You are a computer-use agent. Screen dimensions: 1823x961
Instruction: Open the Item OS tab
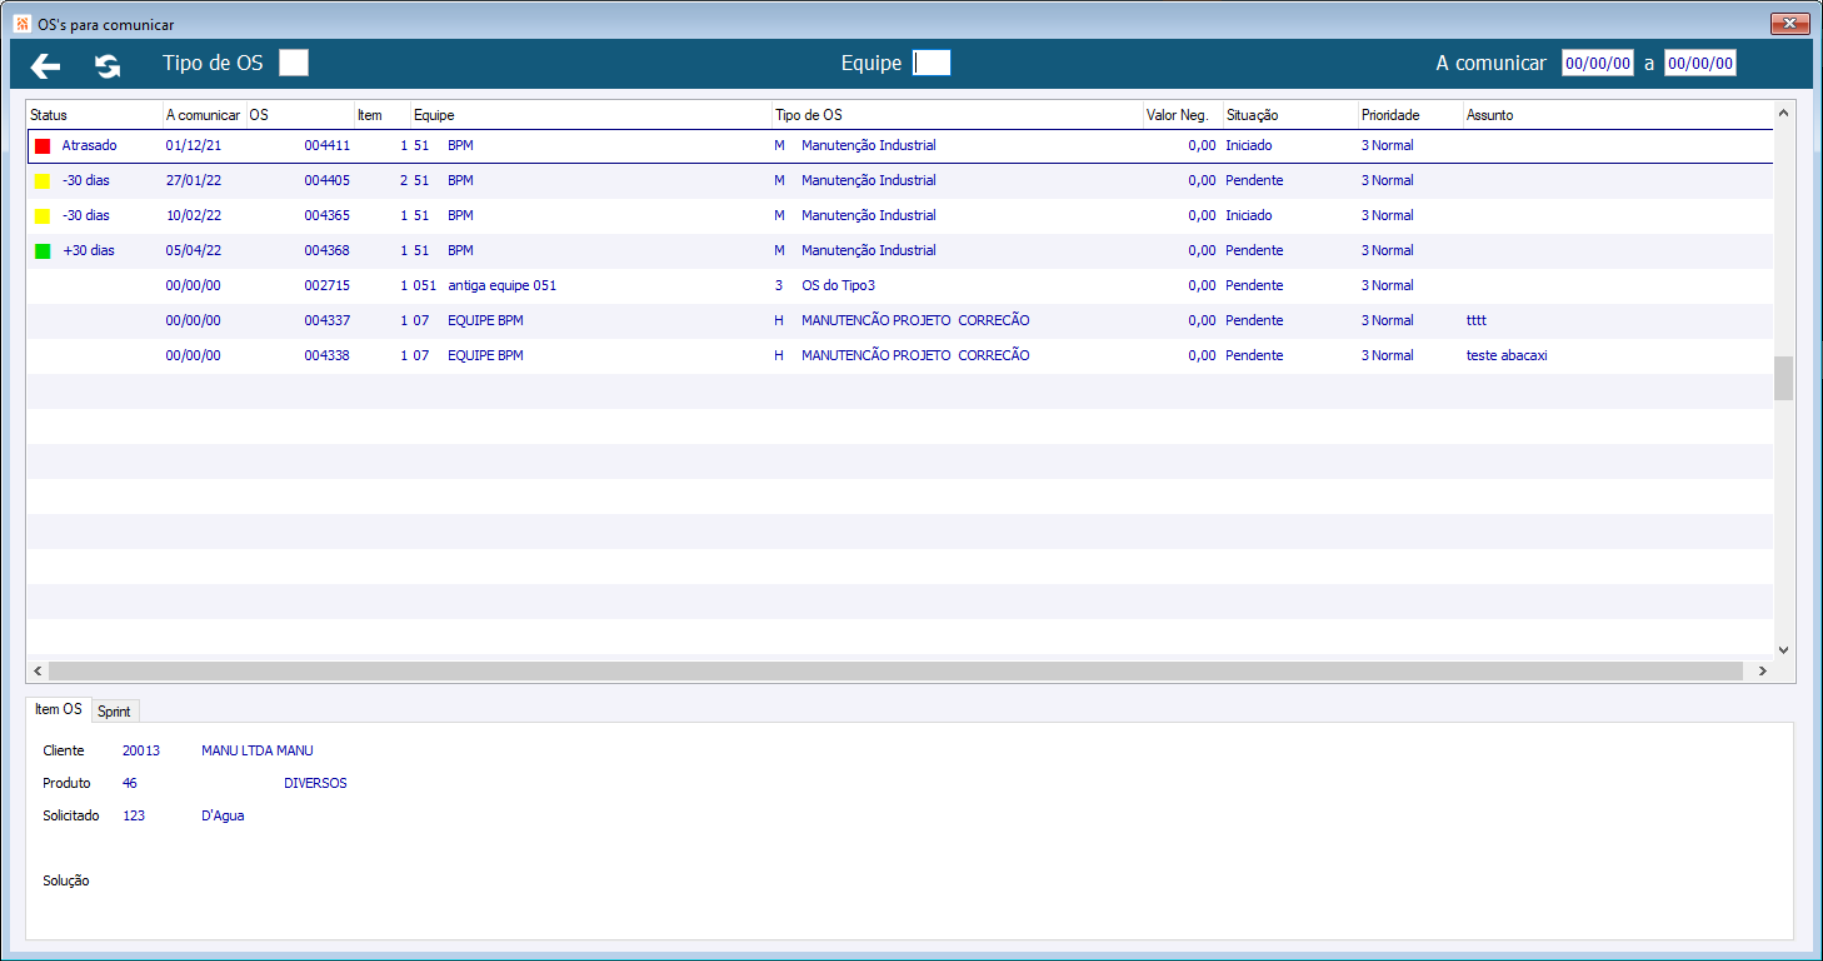58,709
